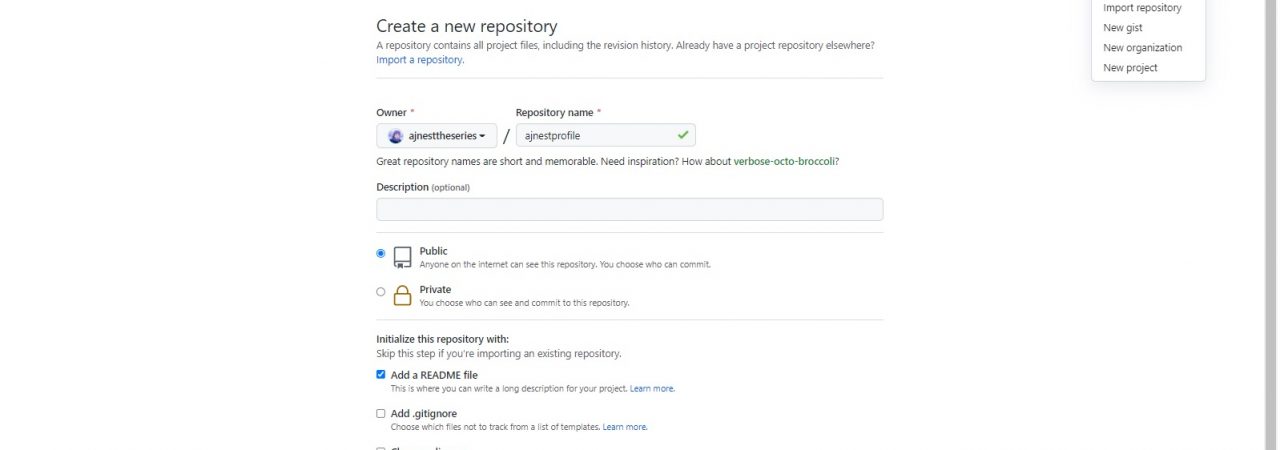Select New gist menu entry
The image size is (1280, 450).
pyautogui.click(x=1122, y=28)
